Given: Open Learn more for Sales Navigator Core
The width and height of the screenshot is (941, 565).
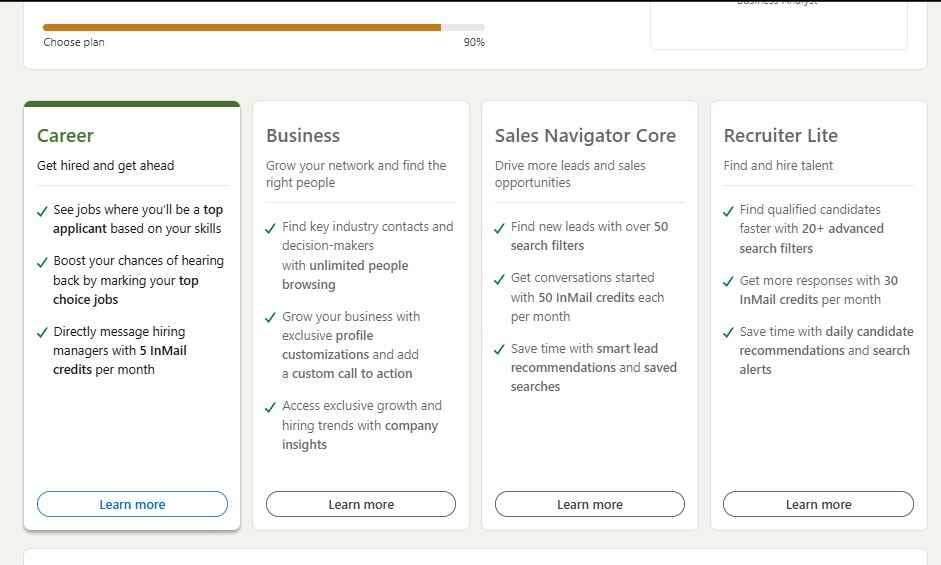Looking at the screenshot, I should 589,504.
